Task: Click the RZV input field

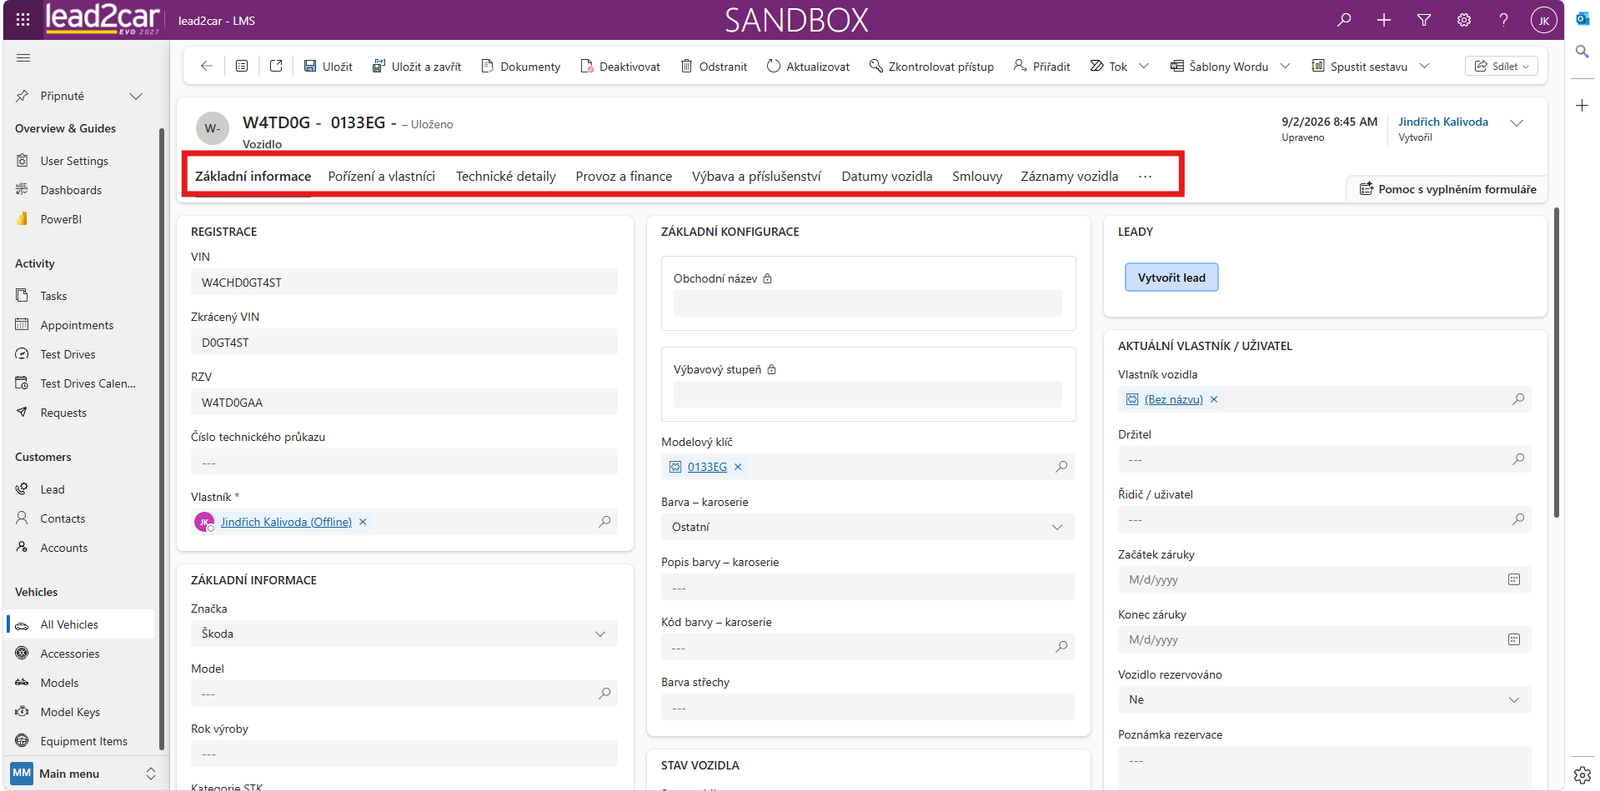Action: point(404,403)
